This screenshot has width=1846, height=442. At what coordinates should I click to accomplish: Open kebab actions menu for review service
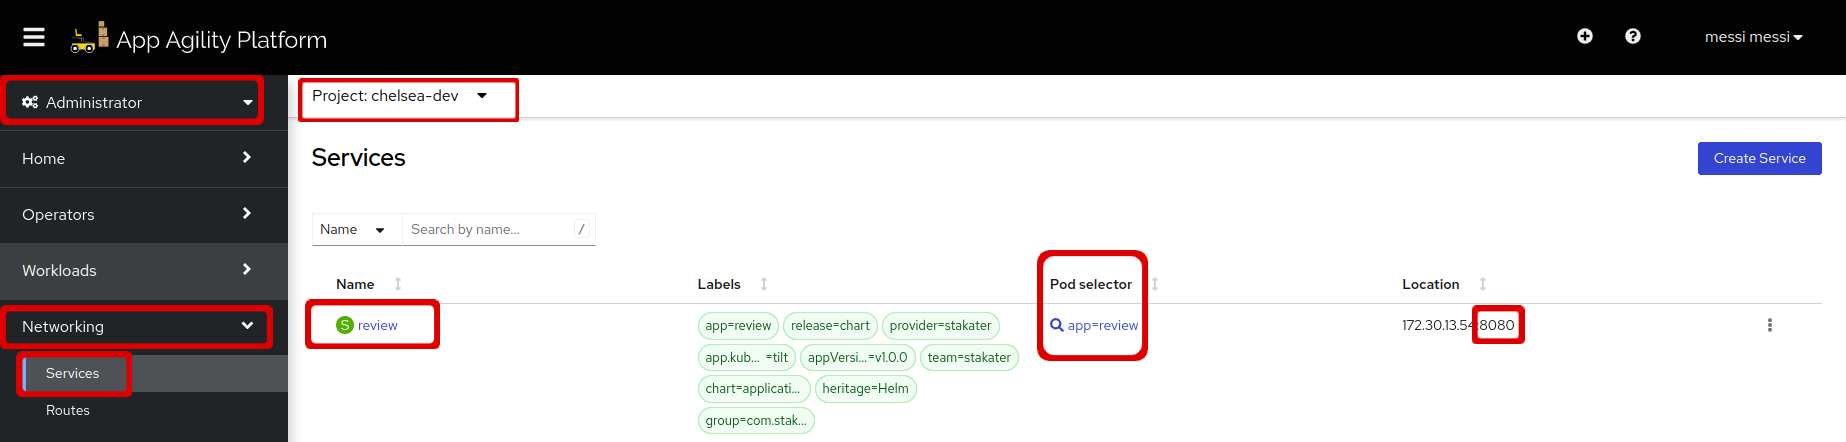click(x=1769, y=325)
